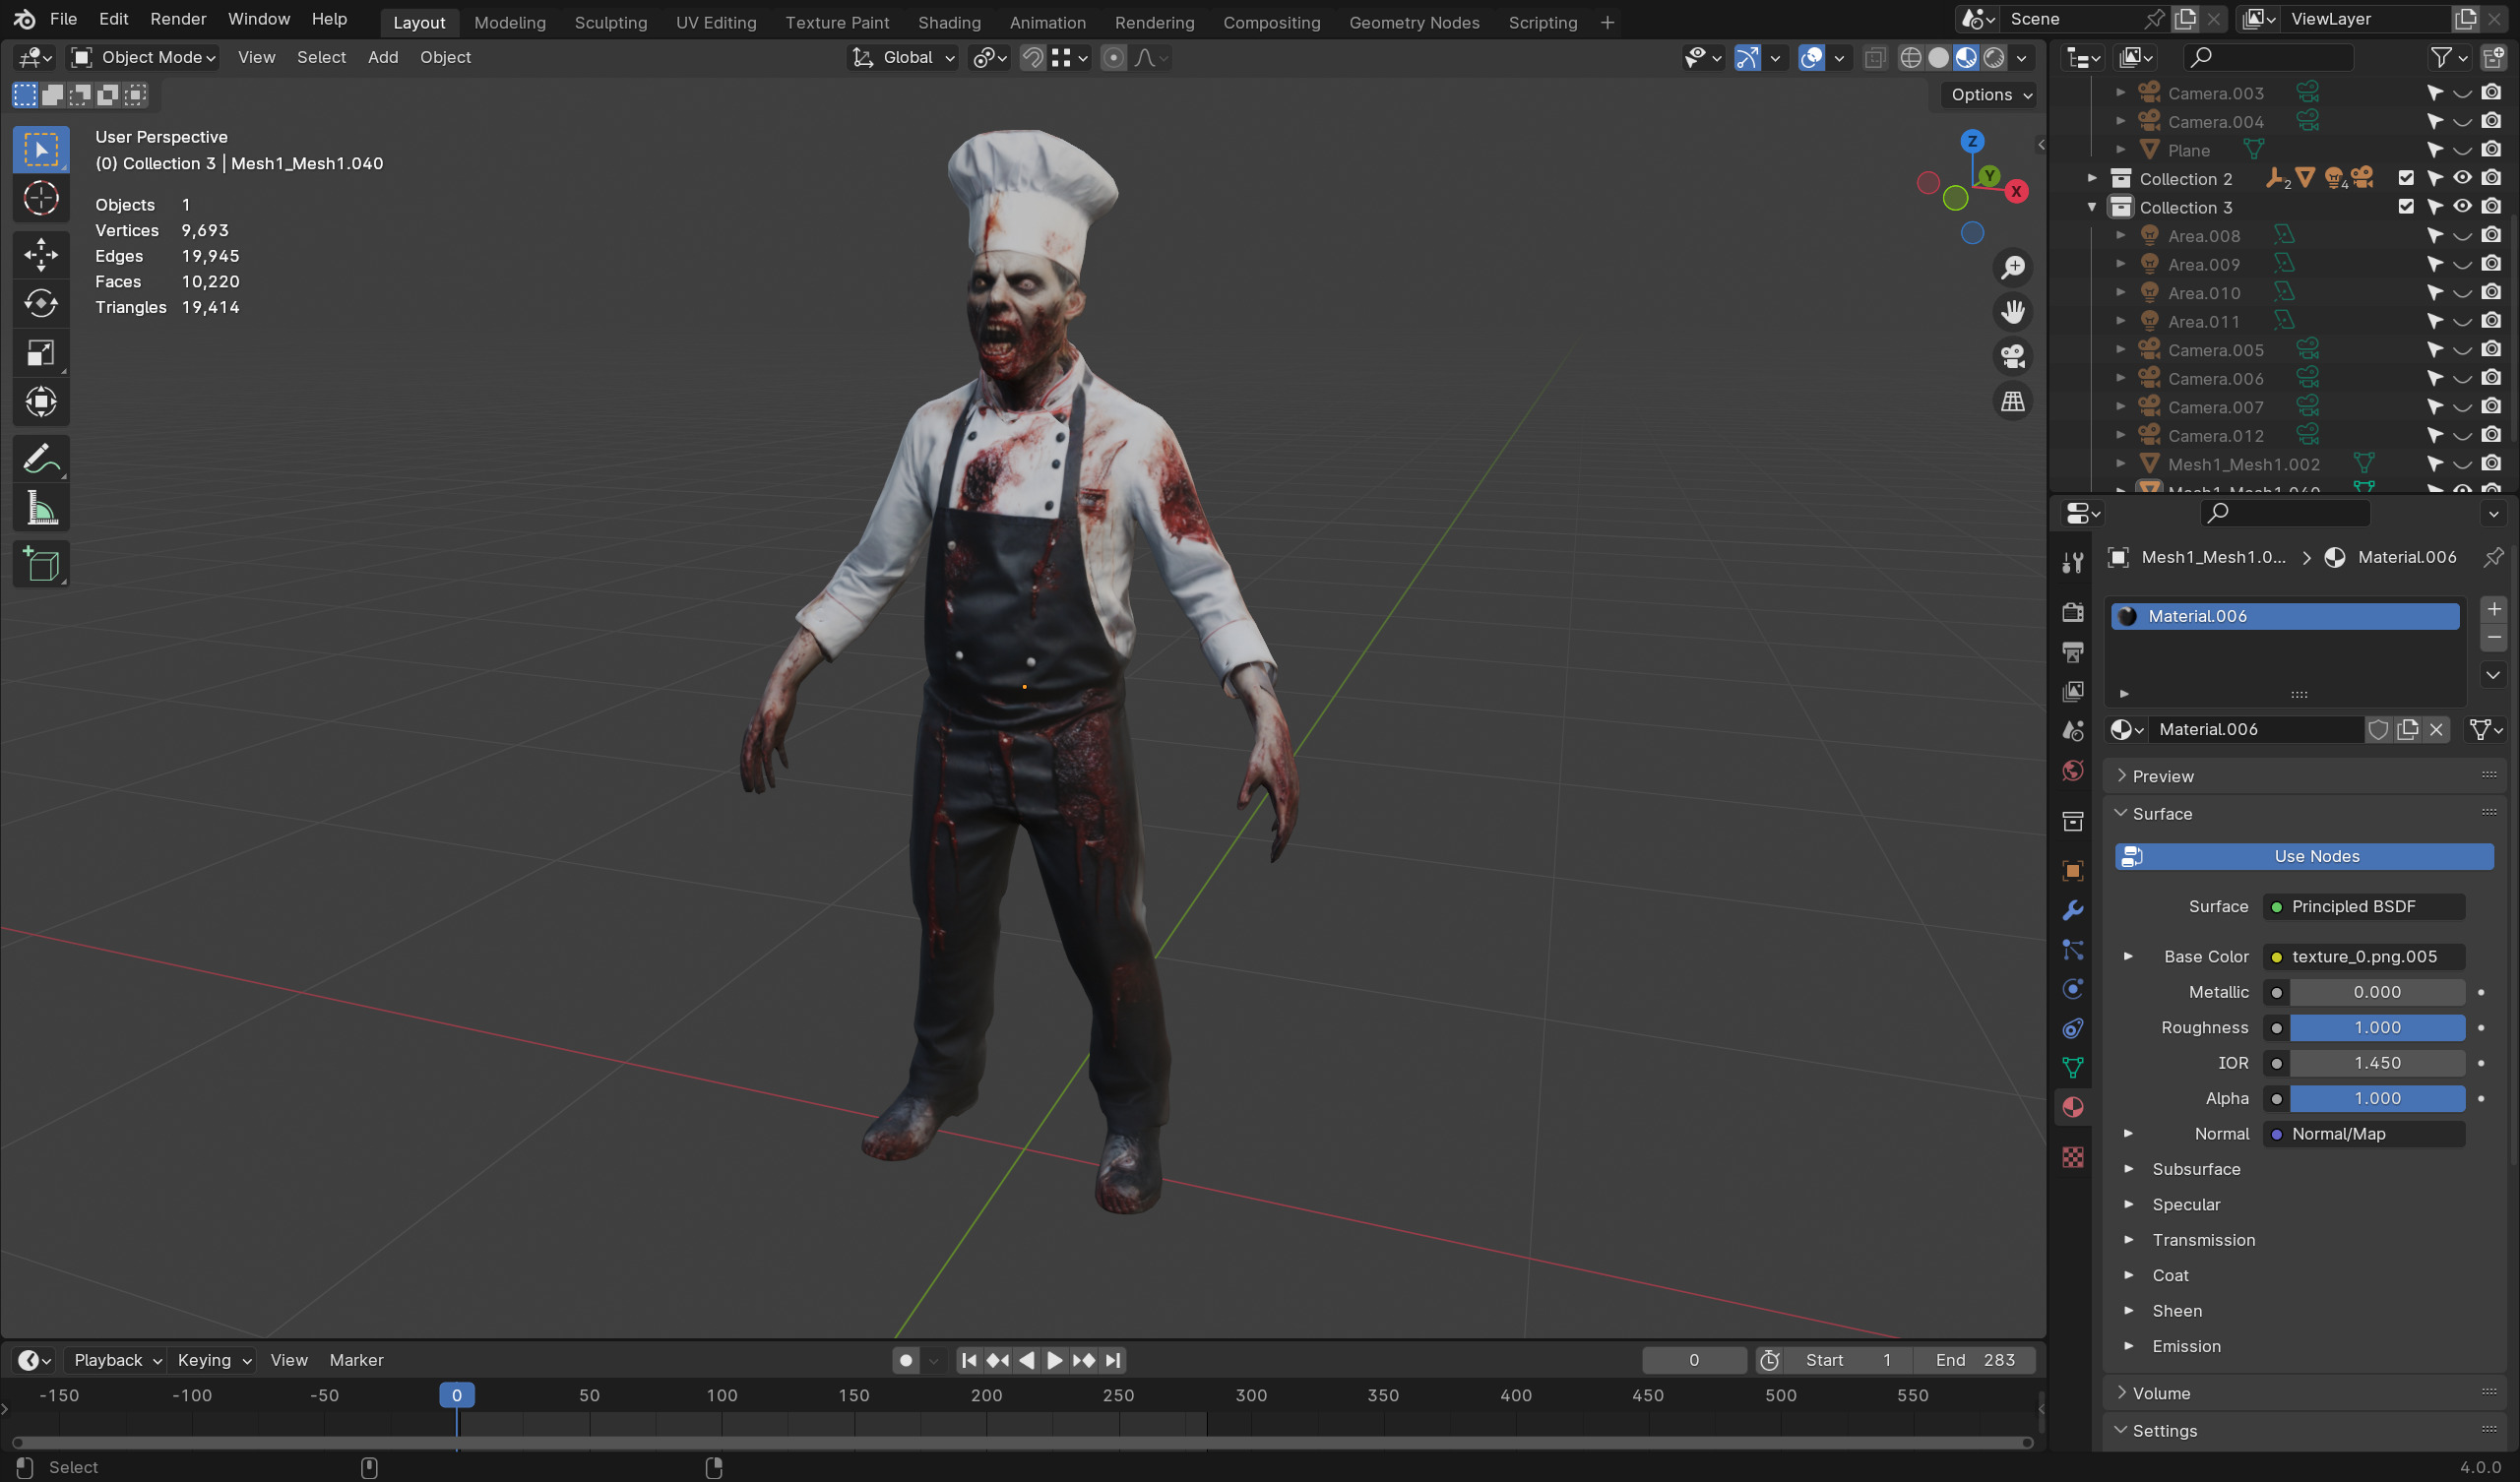Screen dimensions: 2520x1482
Task: Toggle snapping magnet
Action: [1032, 58]
